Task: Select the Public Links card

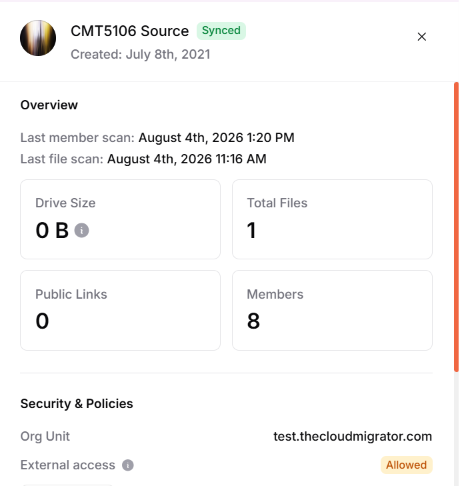Action: [120, 310]
